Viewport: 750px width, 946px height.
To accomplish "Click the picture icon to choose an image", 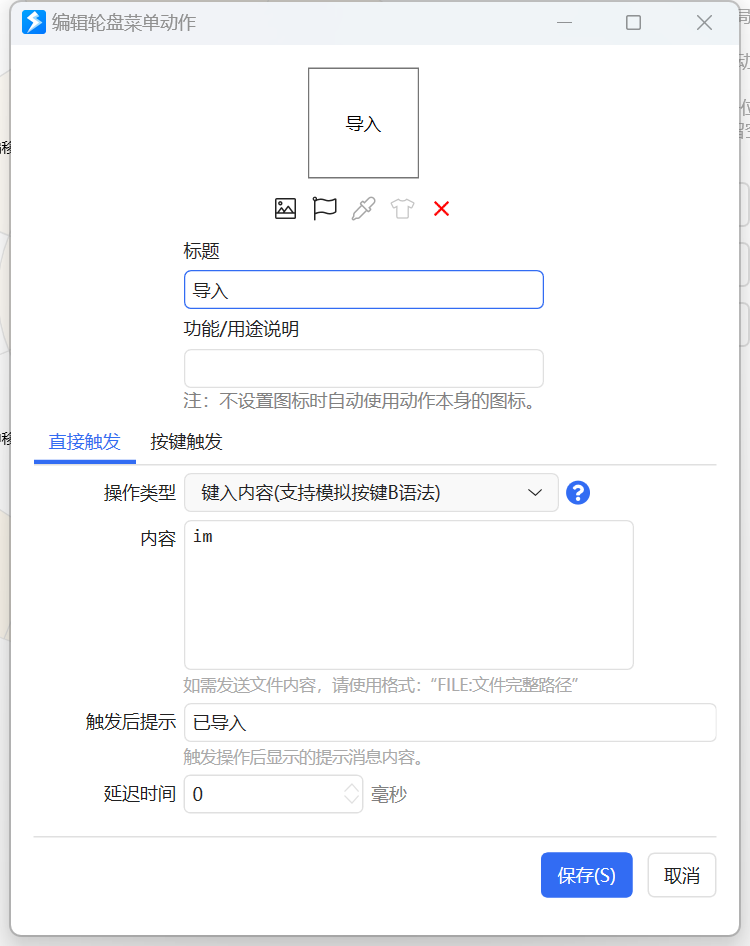I will 285,209.
